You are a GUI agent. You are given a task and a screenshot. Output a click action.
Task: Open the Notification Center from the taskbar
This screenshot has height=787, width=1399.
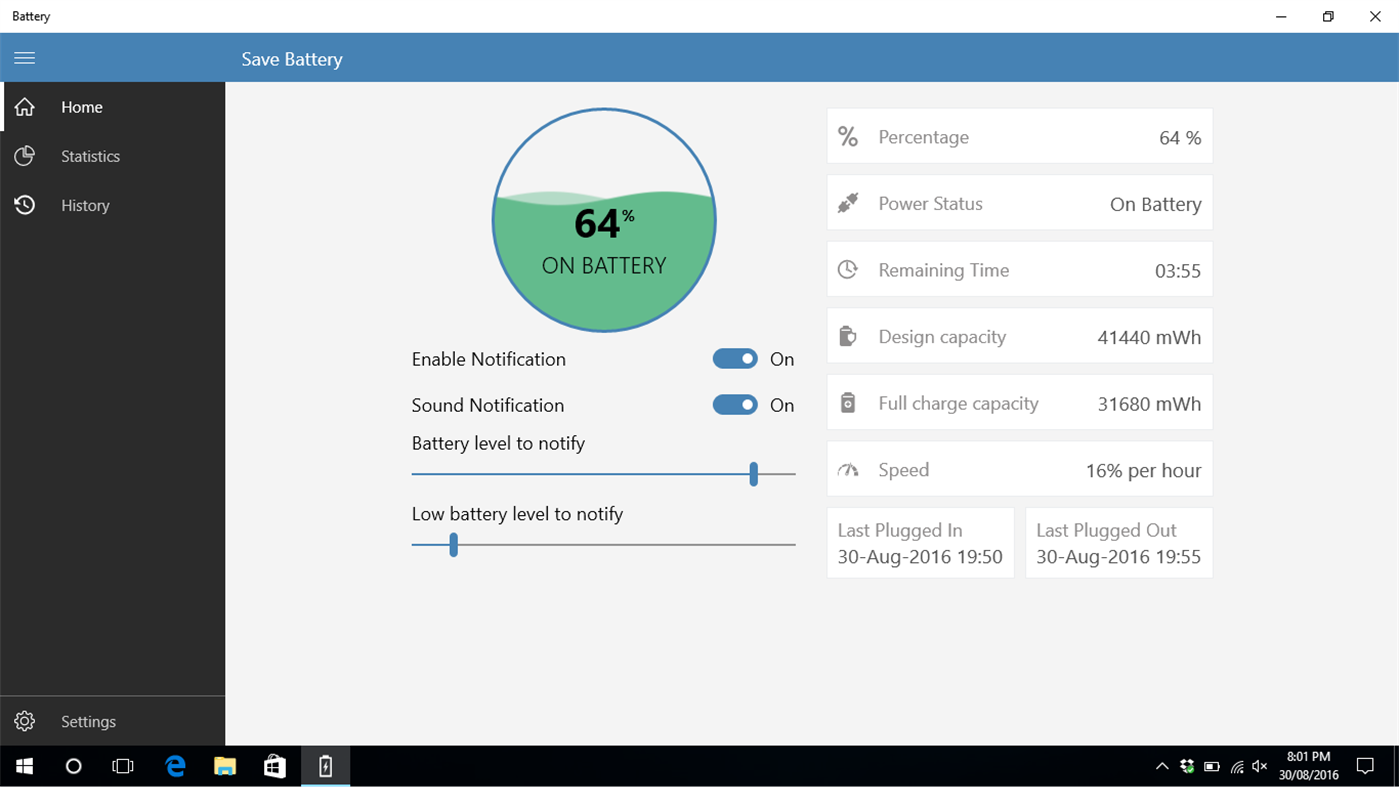(x=1366, y=766)
